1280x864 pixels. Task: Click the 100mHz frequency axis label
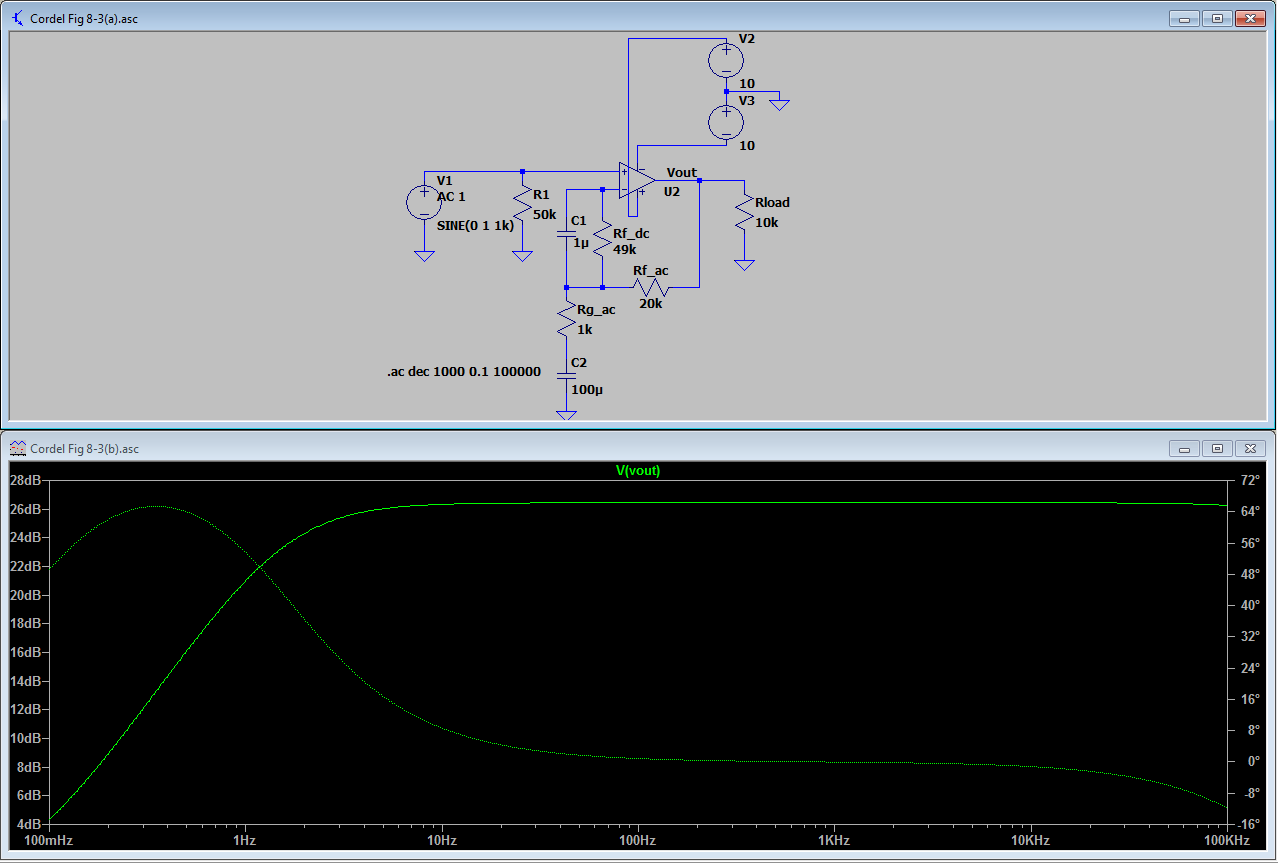point(50,842)
